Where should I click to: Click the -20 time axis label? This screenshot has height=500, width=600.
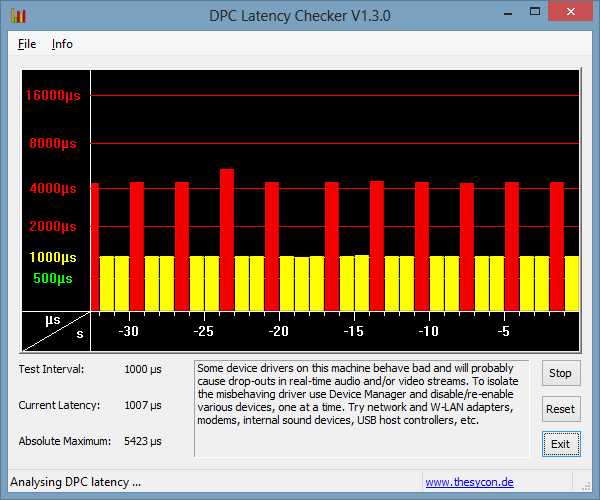[279, 331]
